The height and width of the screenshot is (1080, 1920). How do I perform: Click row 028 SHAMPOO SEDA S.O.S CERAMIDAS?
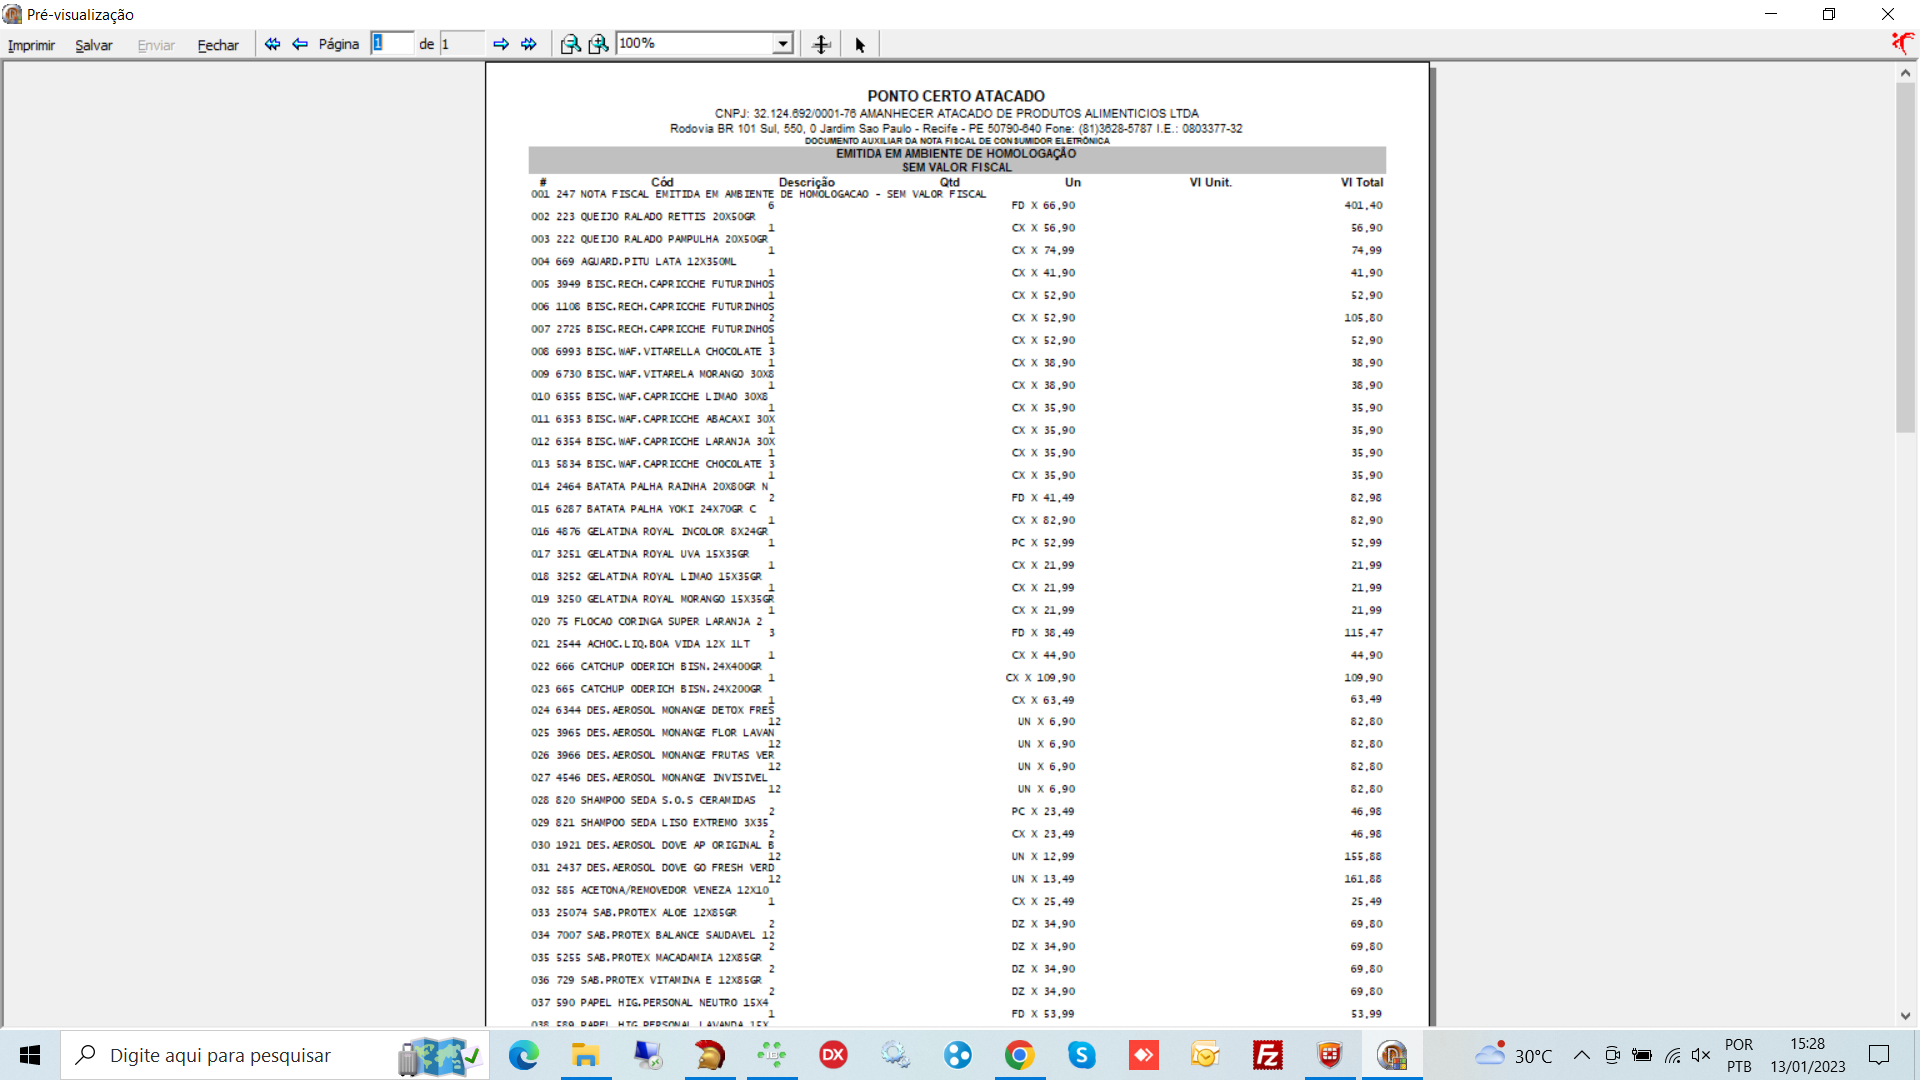click(643, 800)
